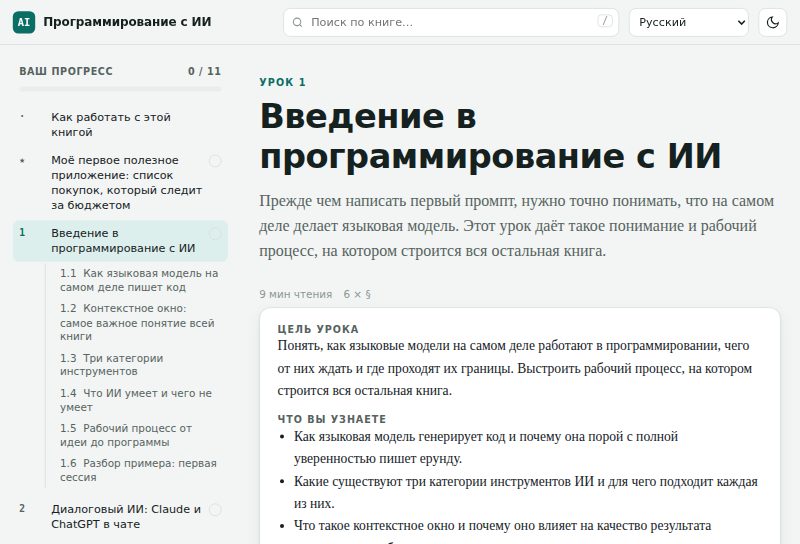Go to section 1.3 'Три категории инструментов'
The width and height of the screenshot is (800, 544).
(x=139, y=364)
